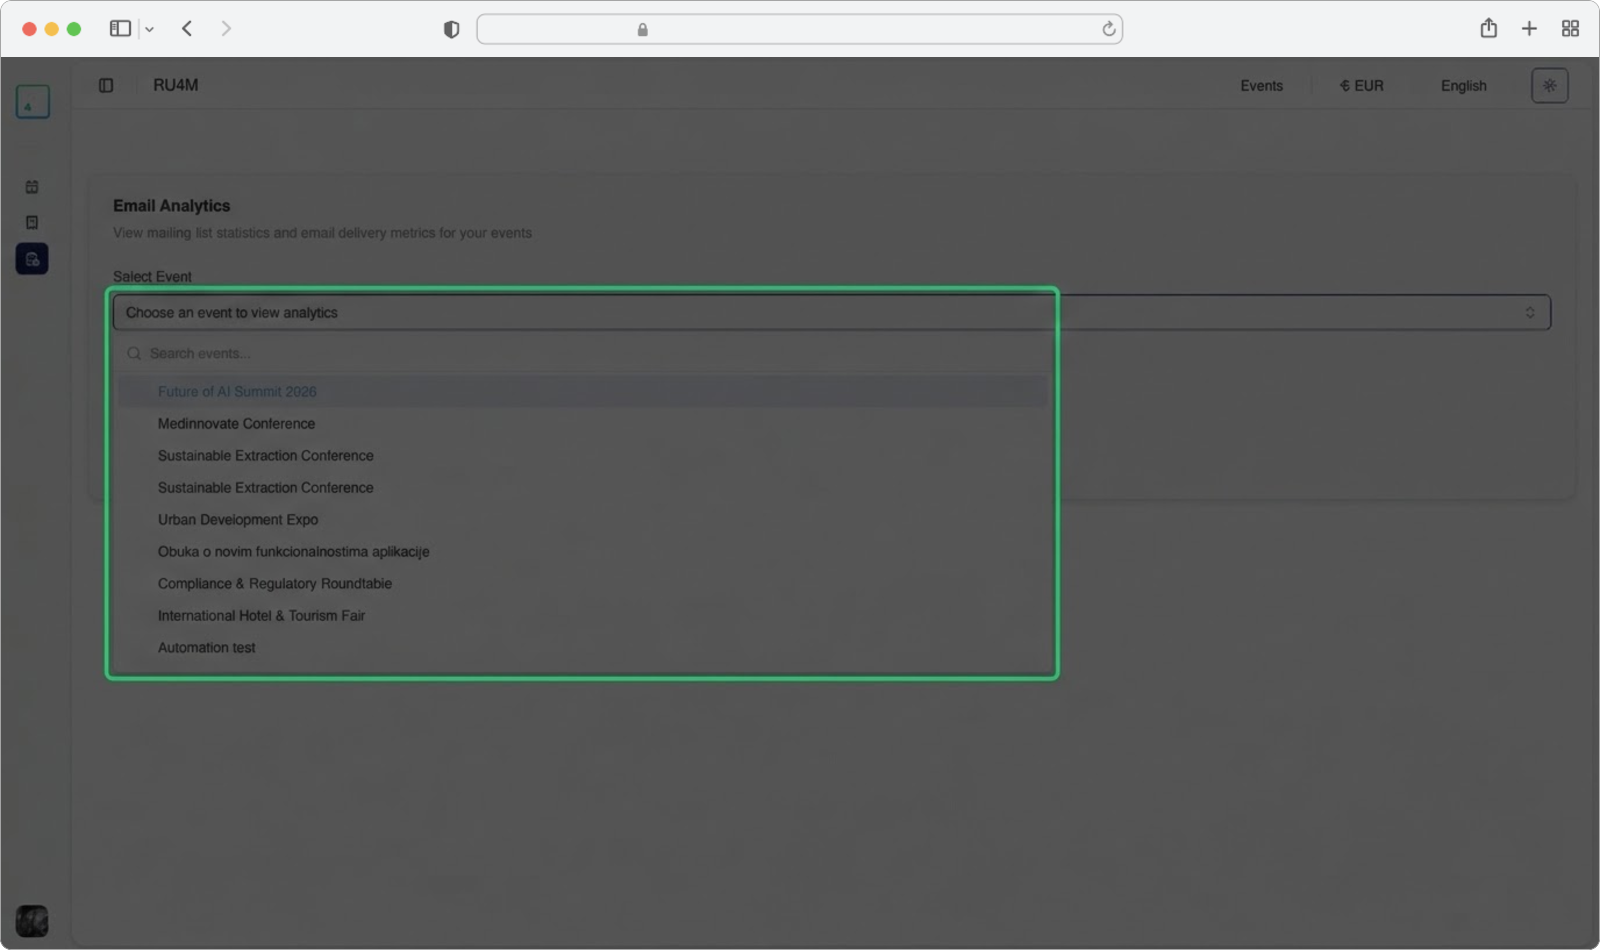Open user avatar at sidebar bottom

click(x=32, y=920)
